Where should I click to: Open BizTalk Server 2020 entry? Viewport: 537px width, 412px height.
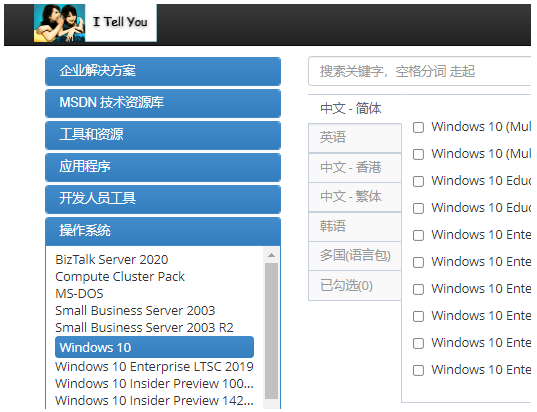click(112, 260)
